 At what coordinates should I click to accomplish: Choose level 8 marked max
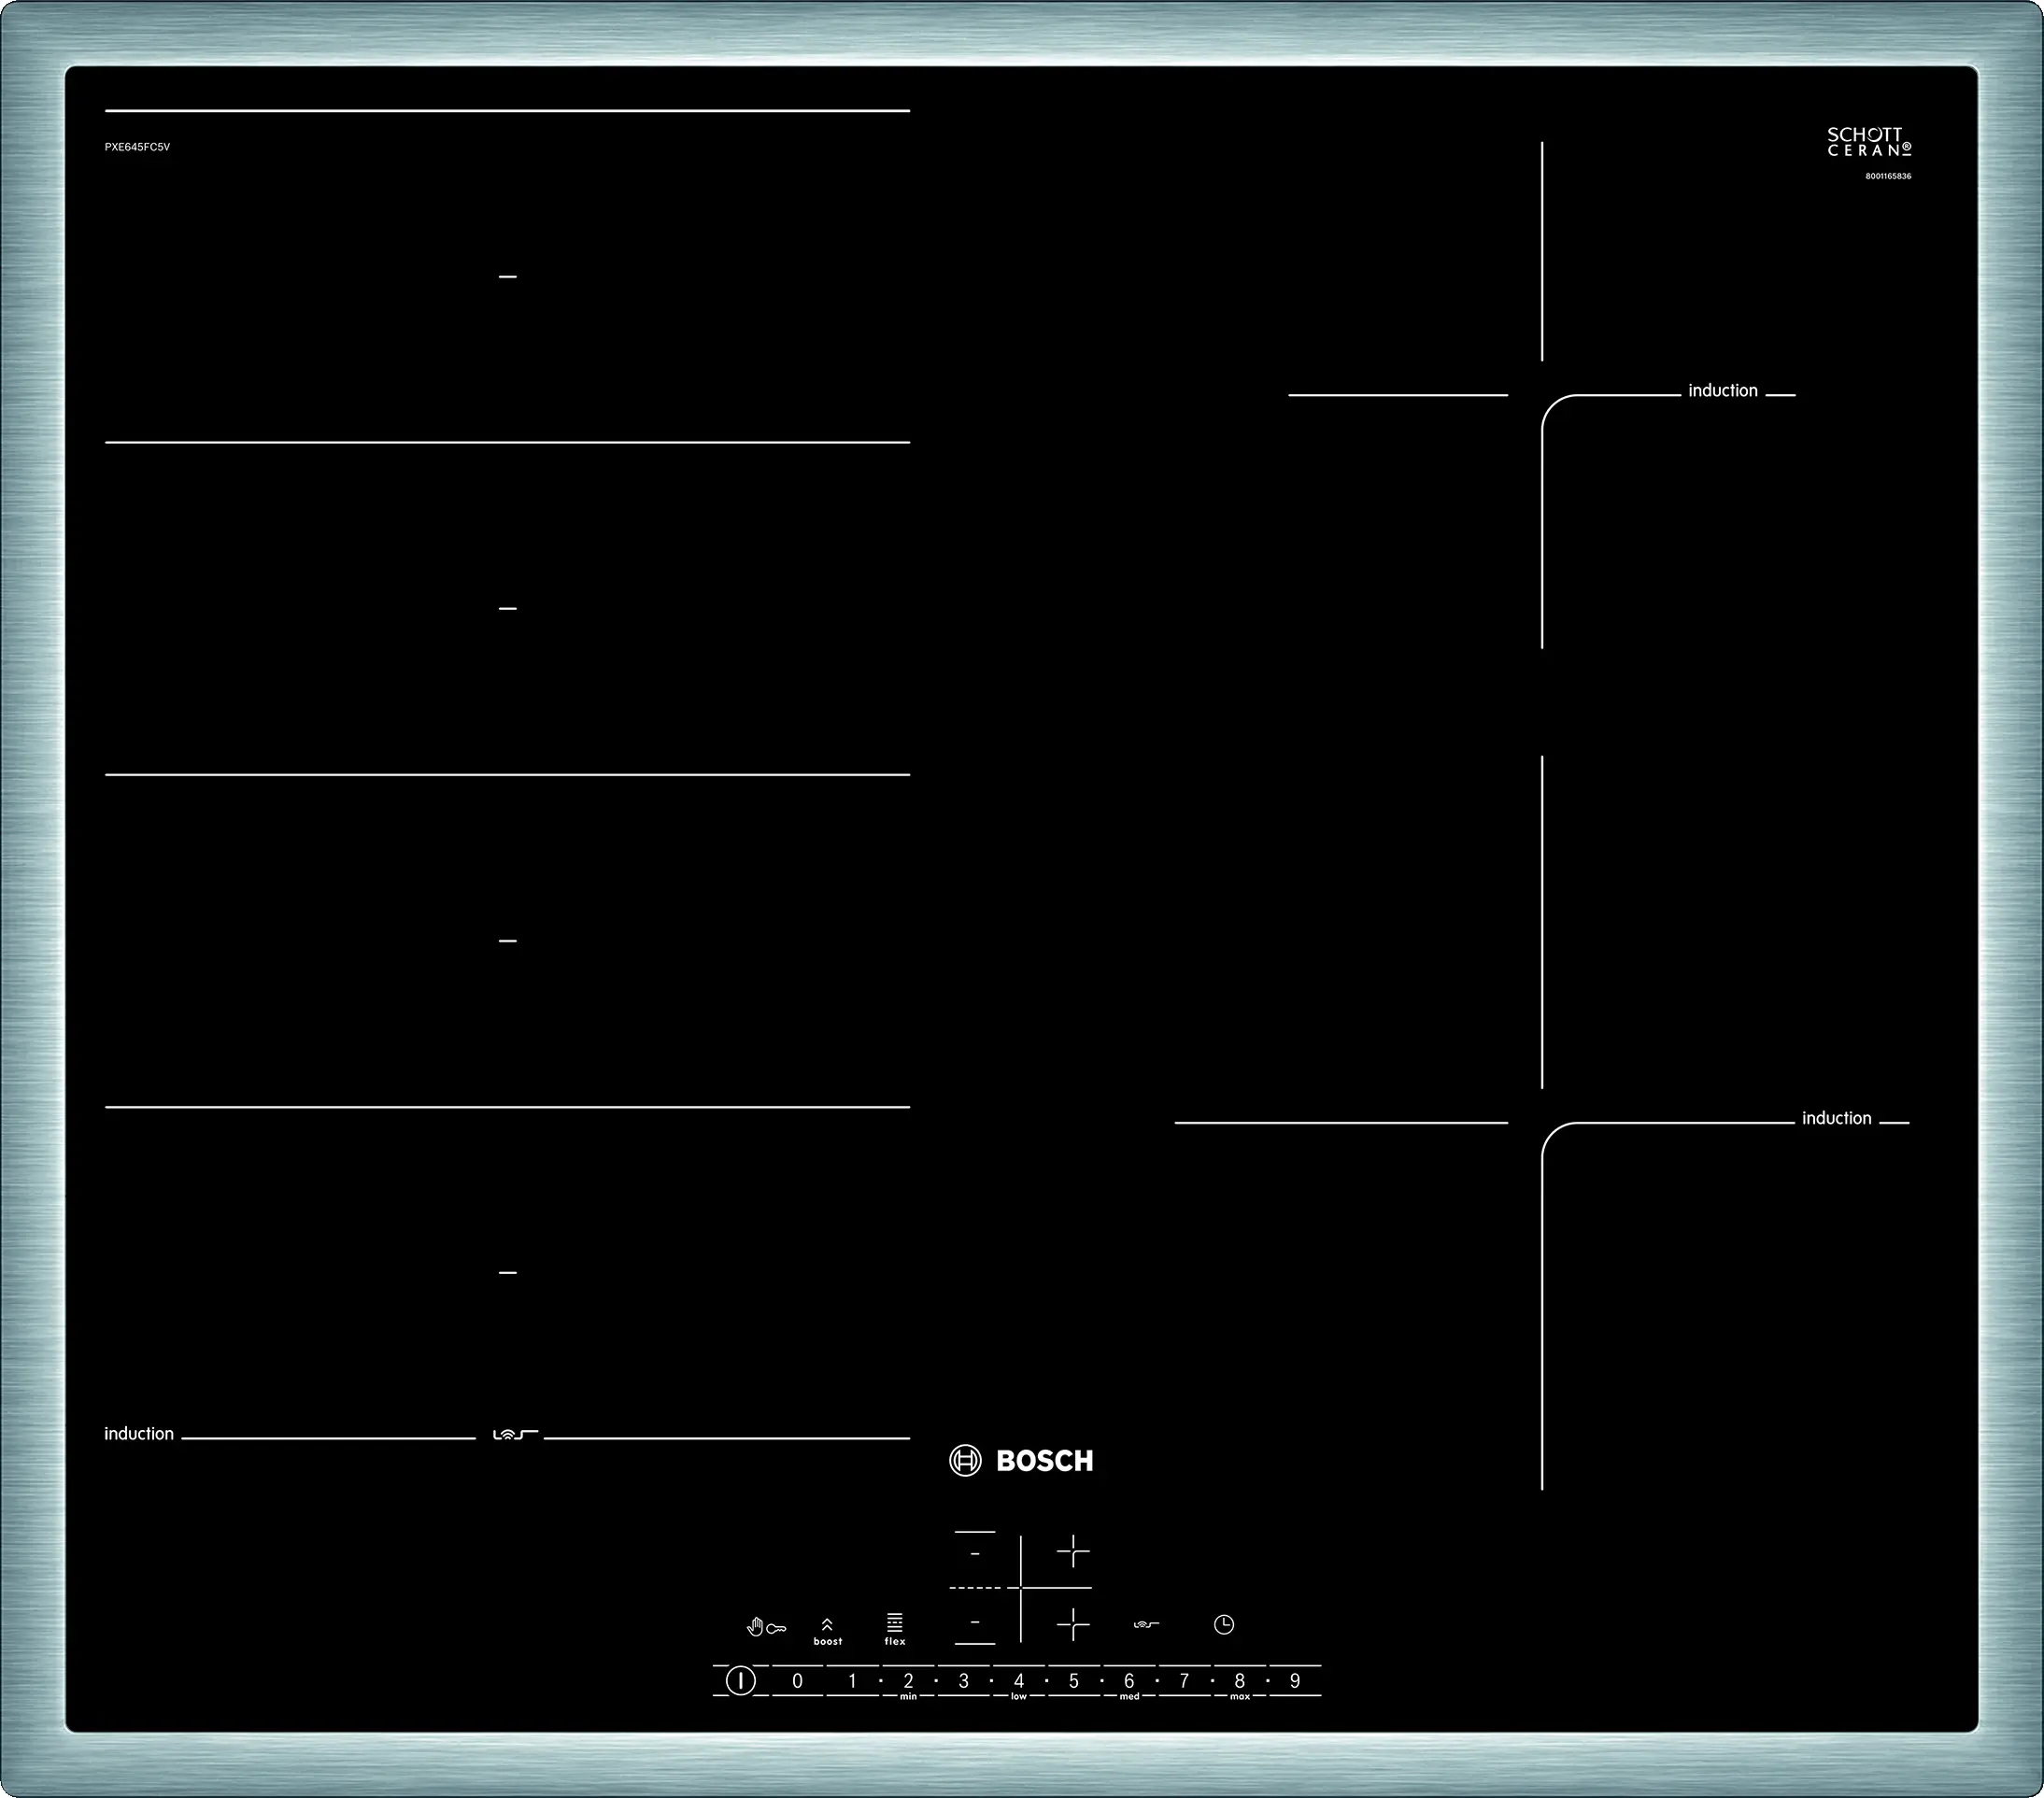click(x=1239, y=1682)
